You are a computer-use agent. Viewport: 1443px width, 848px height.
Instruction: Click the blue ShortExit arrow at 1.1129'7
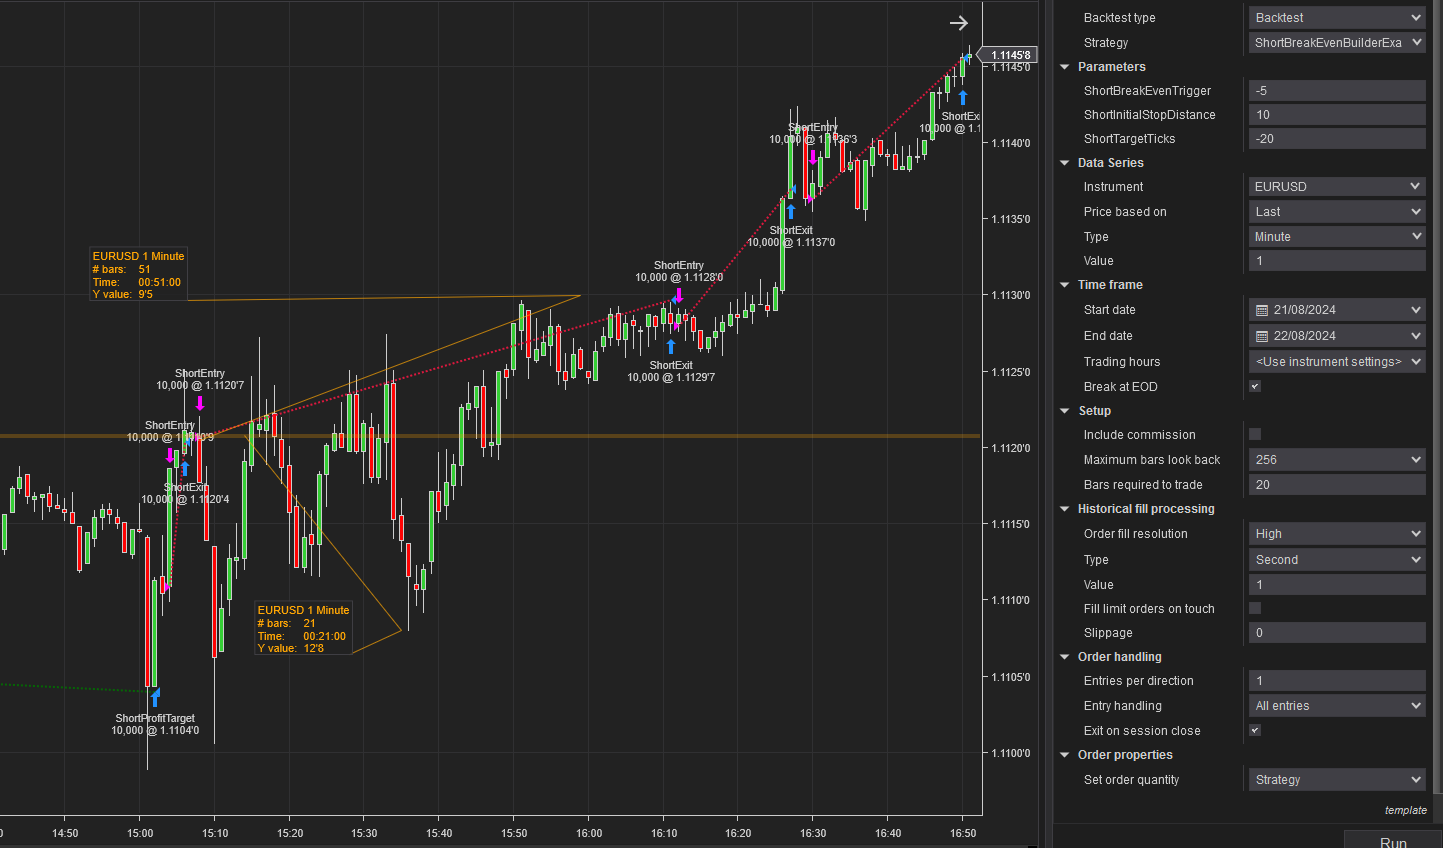(671, 347)
